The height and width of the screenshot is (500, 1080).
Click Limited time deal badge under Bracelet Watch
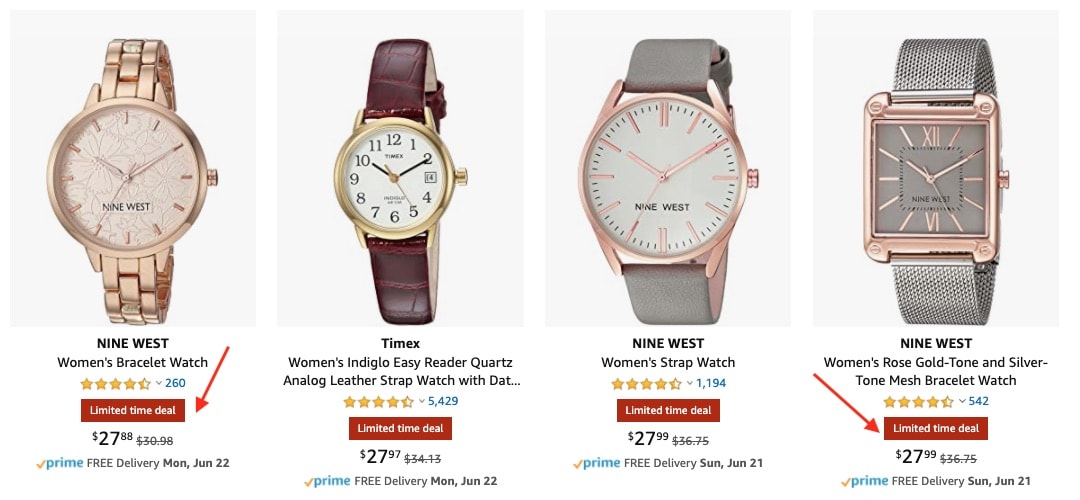click(x=133, y=410)
